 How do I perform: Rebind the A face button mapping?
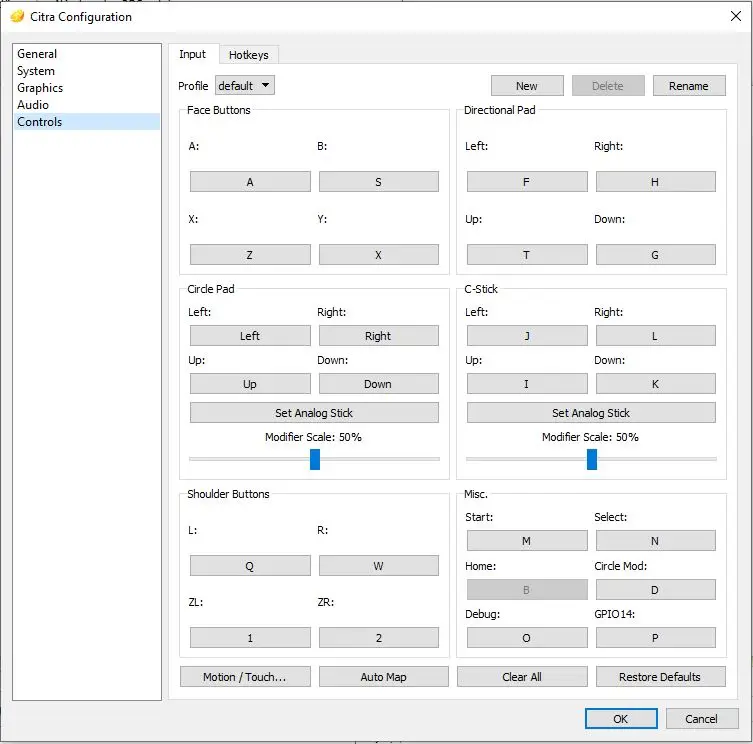250,182
